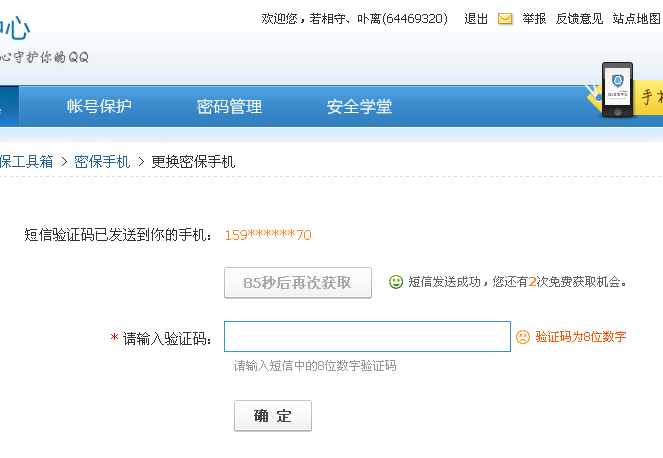
Task: Click the green smiley success icon
Action: tap(396, 282)
